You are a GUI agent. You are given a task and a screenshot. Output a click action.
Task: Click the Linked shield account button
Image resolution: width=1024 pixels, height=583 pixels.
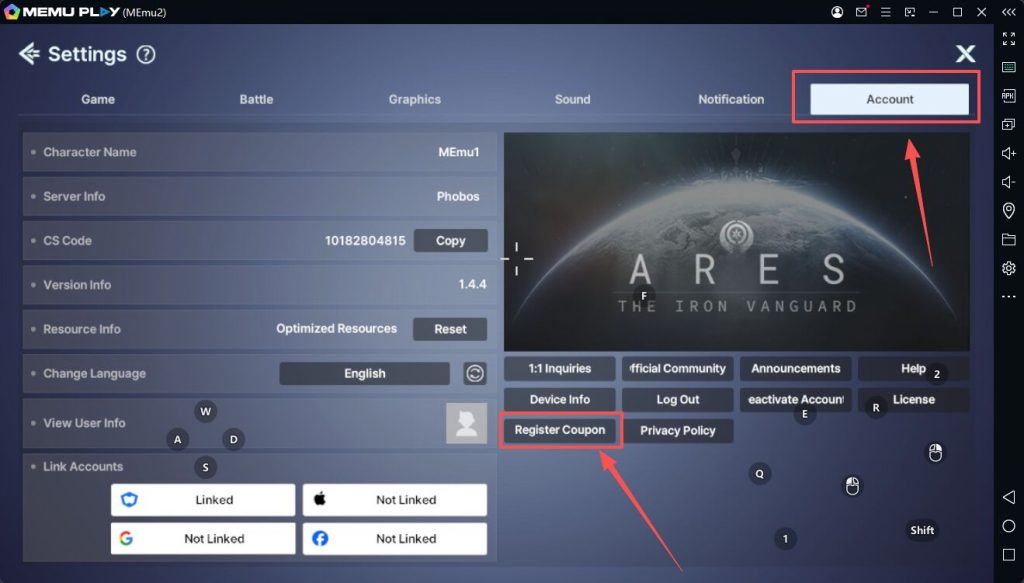click(203, 500)
